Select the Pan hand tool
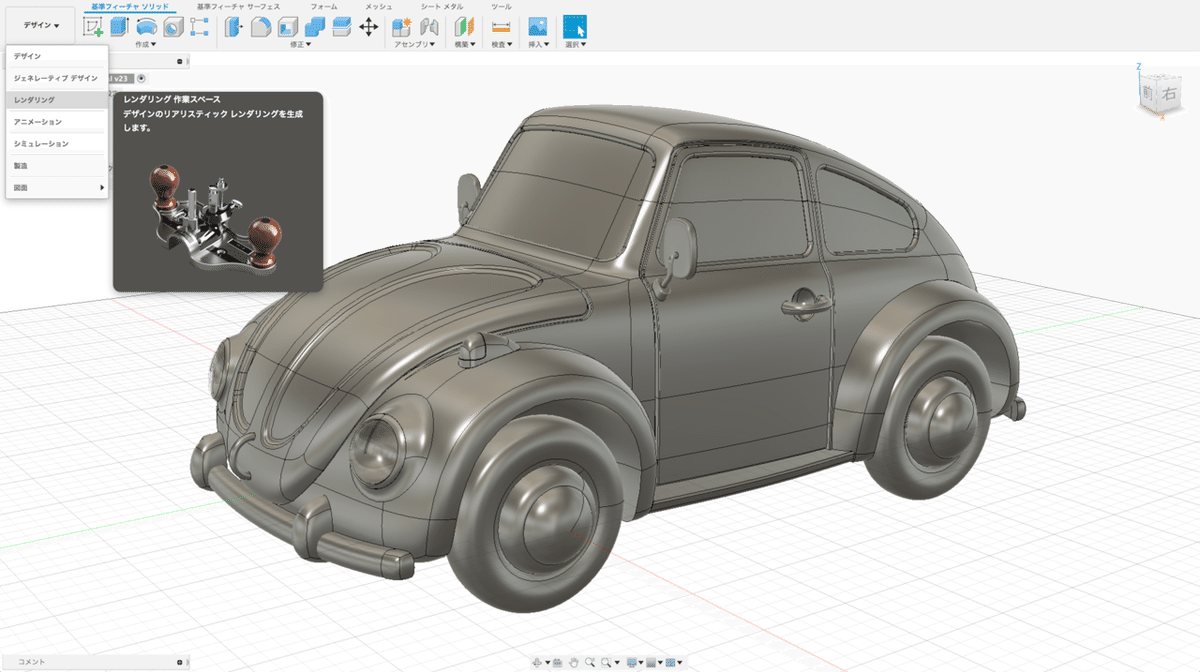 click(x=574, y=662)
